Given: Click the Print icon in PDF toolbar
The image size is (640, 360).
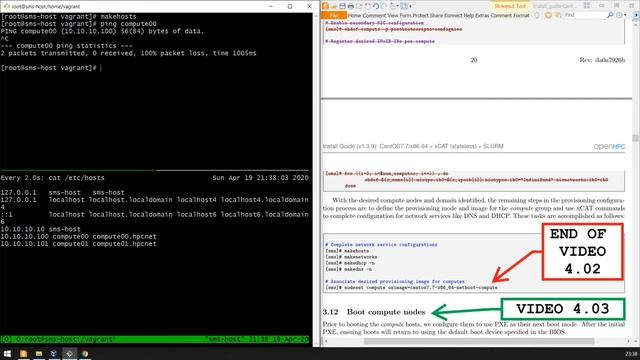Looking at the screenshot, I should [351, 6].
